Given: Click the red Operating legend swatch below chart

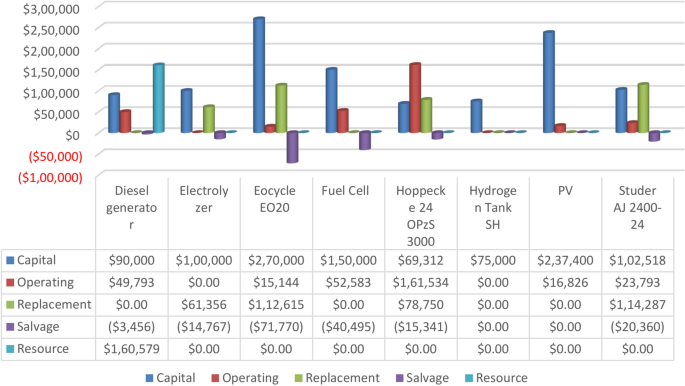Looking at the screenshot, I should tap(215, 378).
